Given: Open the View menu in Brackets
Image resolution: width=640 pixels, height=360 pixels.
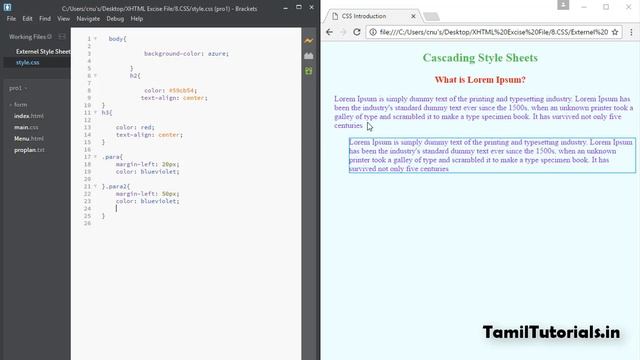Looking at the screenshot, I should tap(63, 19).
